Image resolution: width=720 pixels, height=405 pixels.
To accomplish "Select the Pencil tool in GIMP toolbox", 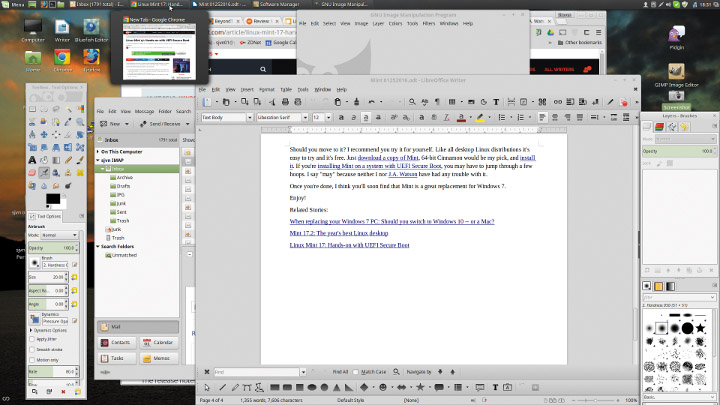I will [68, 160].
